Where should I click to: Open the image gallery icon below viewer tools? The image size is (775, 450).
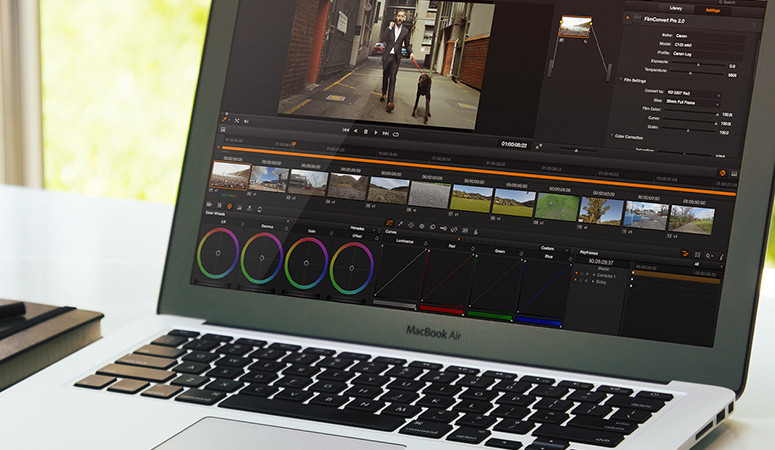223,130
